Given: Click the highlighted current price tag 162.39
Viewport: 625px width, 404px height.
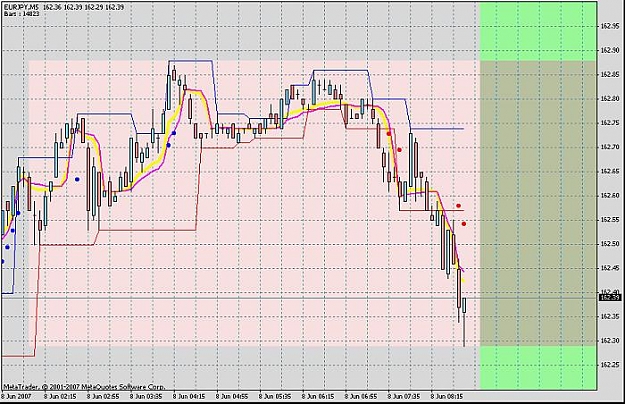Looking at the screenshot, I should (610, 298).
